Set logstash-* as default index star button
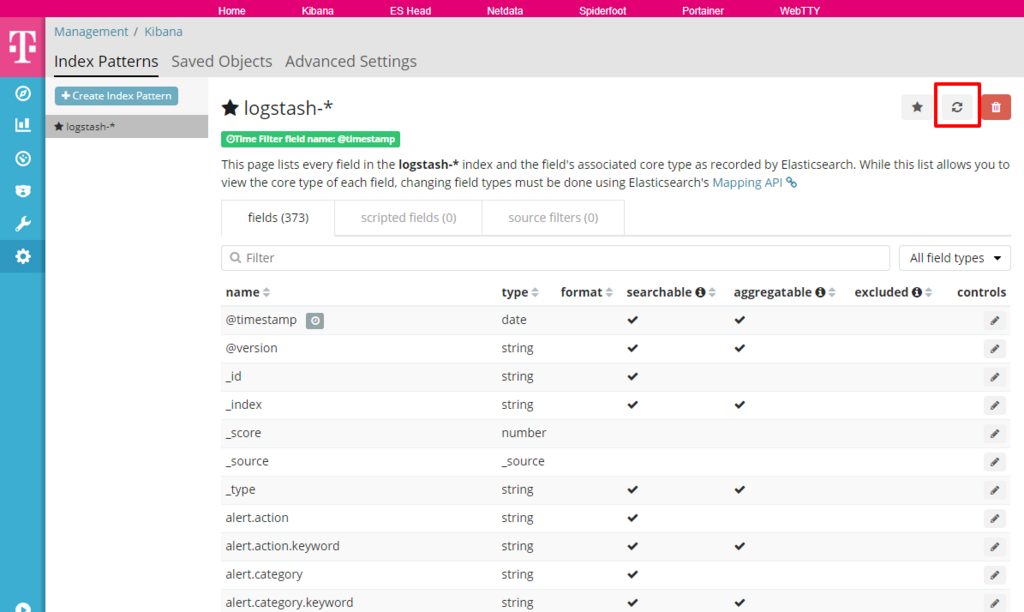Image resolution: width=1024 pixels, height=612 pixels. click(917, 107)
